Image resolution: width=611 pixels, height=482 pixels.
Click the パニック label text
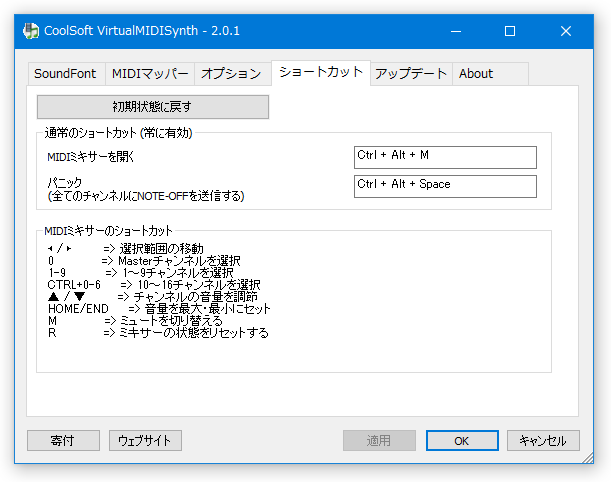65,182
